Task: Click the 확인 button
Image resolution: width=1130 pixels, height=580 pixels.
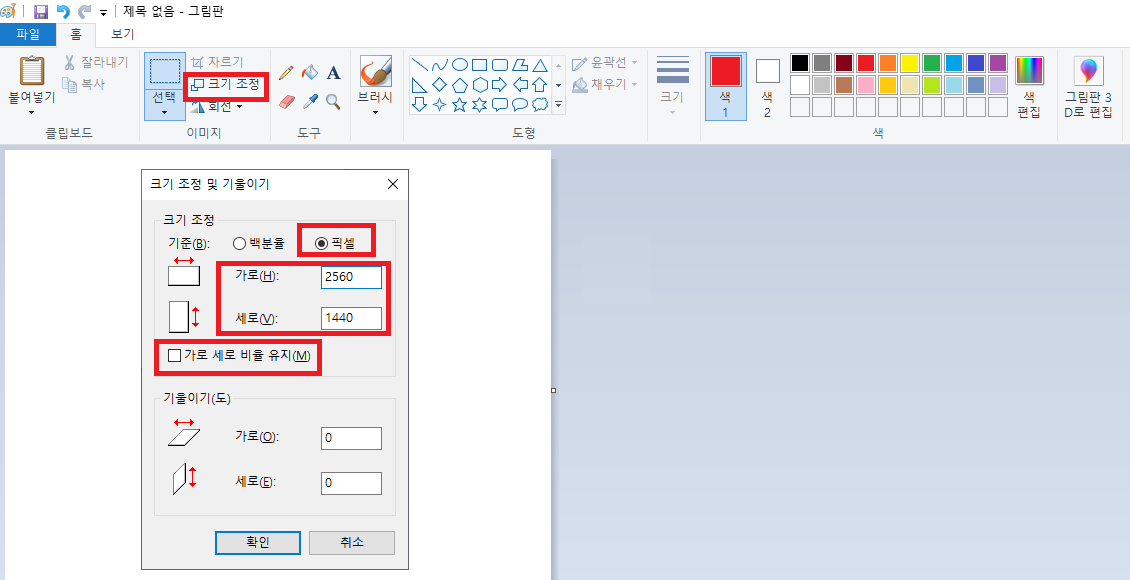Action: coord(258,542)
